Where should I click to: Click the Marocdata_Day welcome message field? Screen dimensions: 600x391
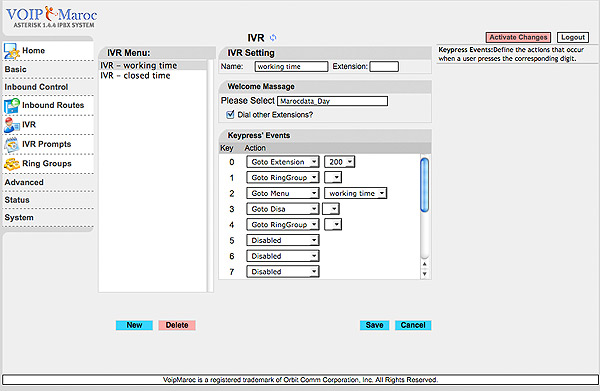tap(332, 101)
